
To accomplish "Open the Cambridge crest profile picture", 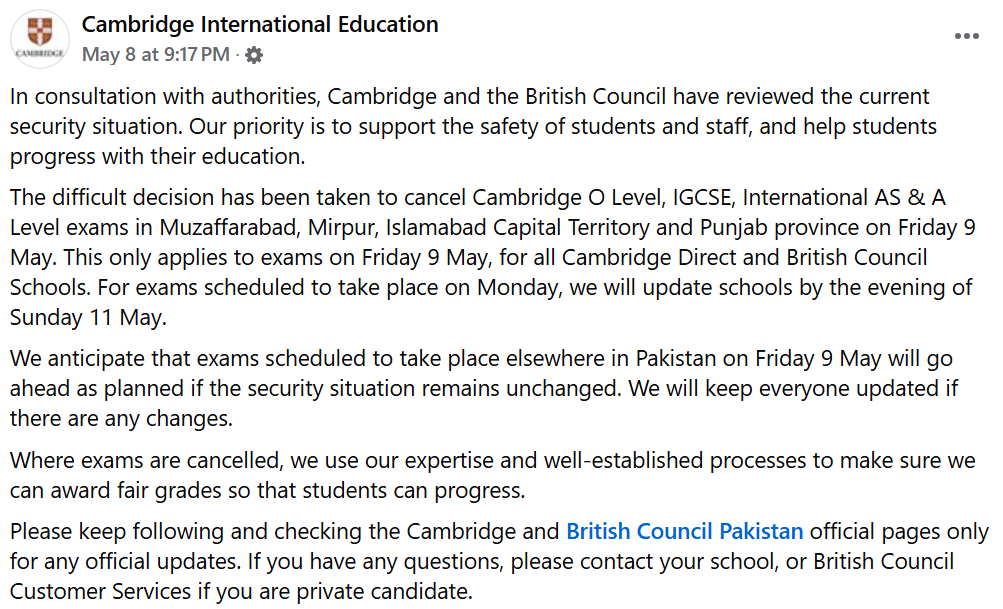I will click(40, 38).
